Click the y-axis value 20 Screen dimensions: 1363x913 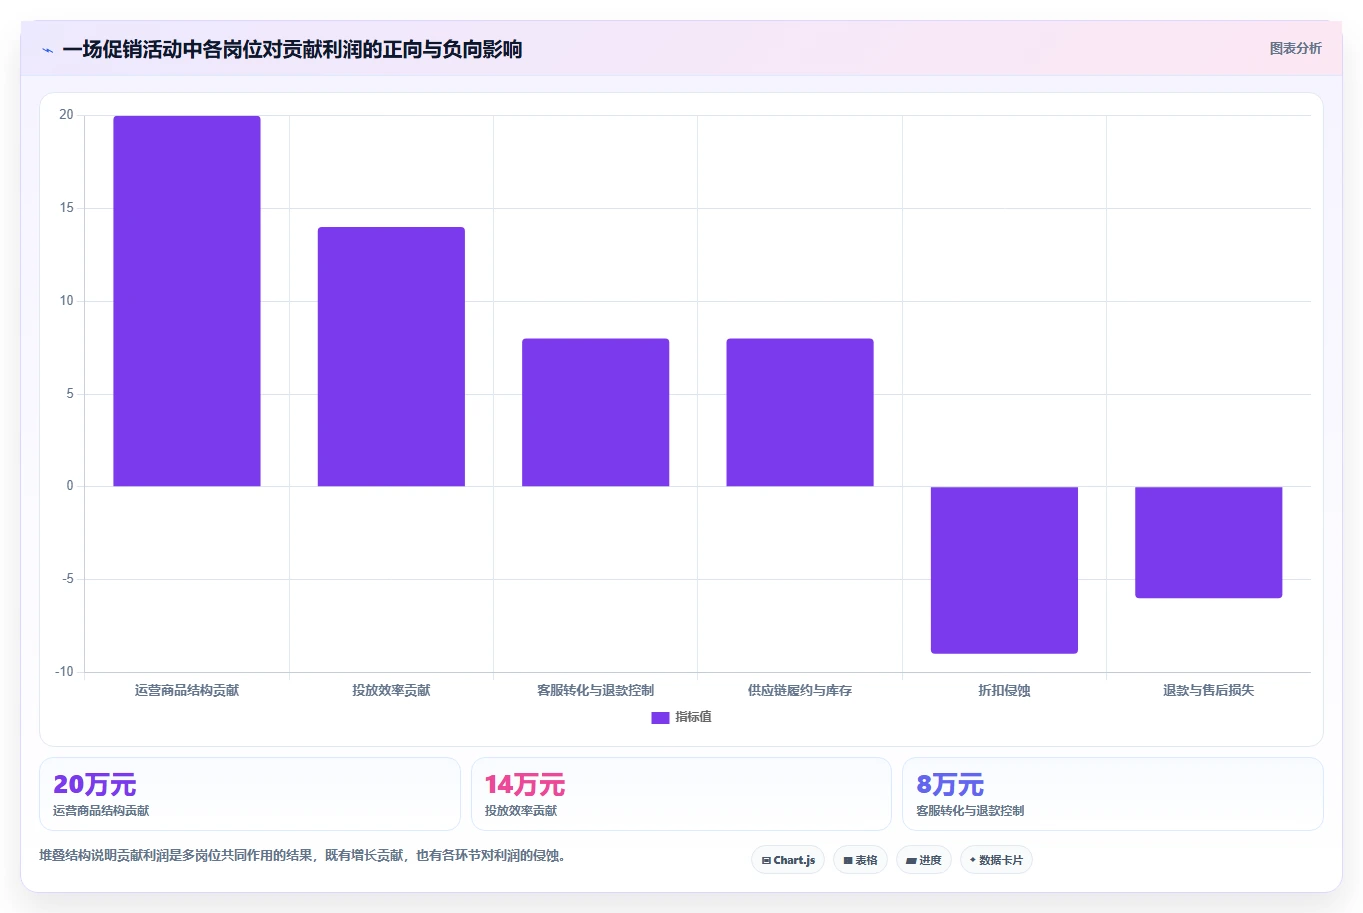coord(66,115)
